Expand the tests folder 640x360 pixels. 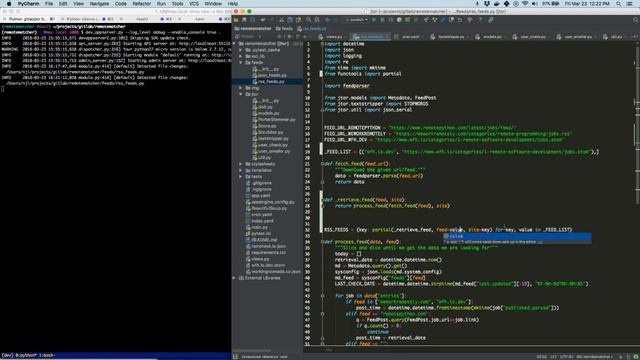(240, 176)
